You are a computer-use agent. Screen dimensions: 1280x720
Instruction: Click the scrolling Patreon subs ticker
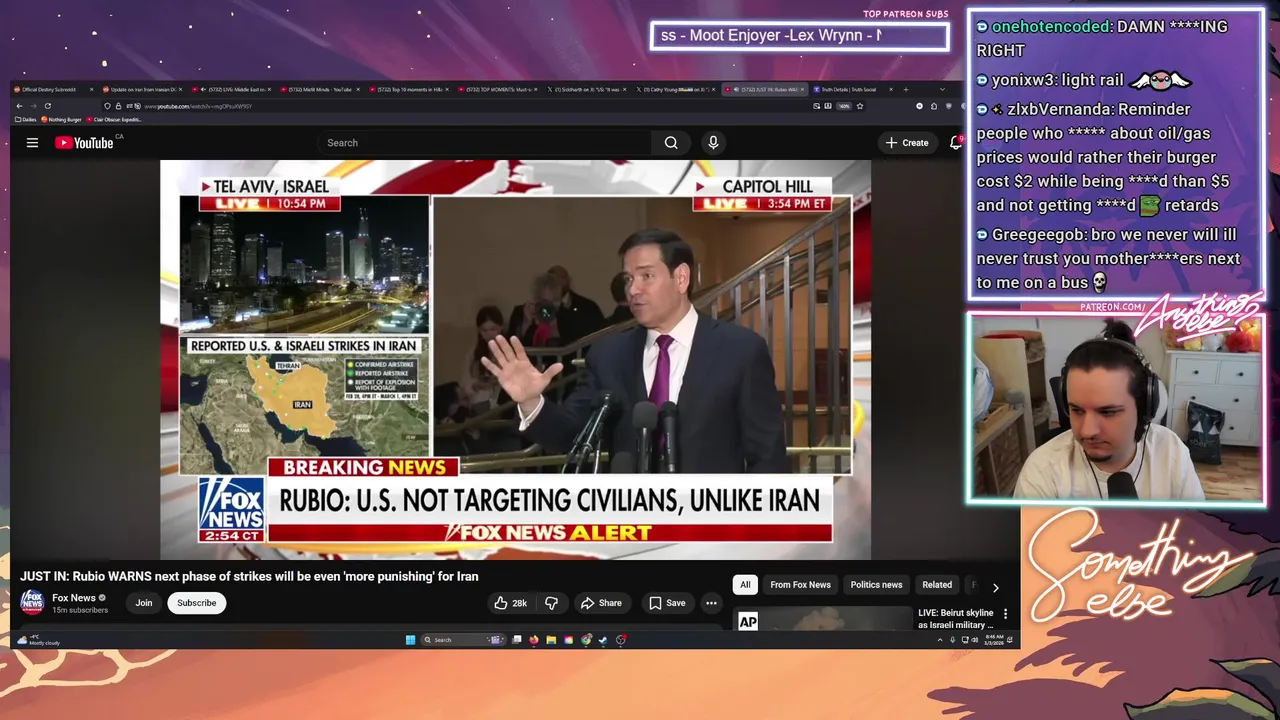point(799,37)
